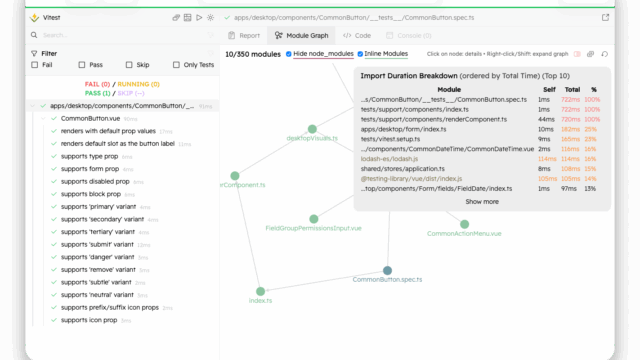Uncheck Hide node_modules option
The height and width of the screenshot is (360, 640).
[x=289, y=54]
